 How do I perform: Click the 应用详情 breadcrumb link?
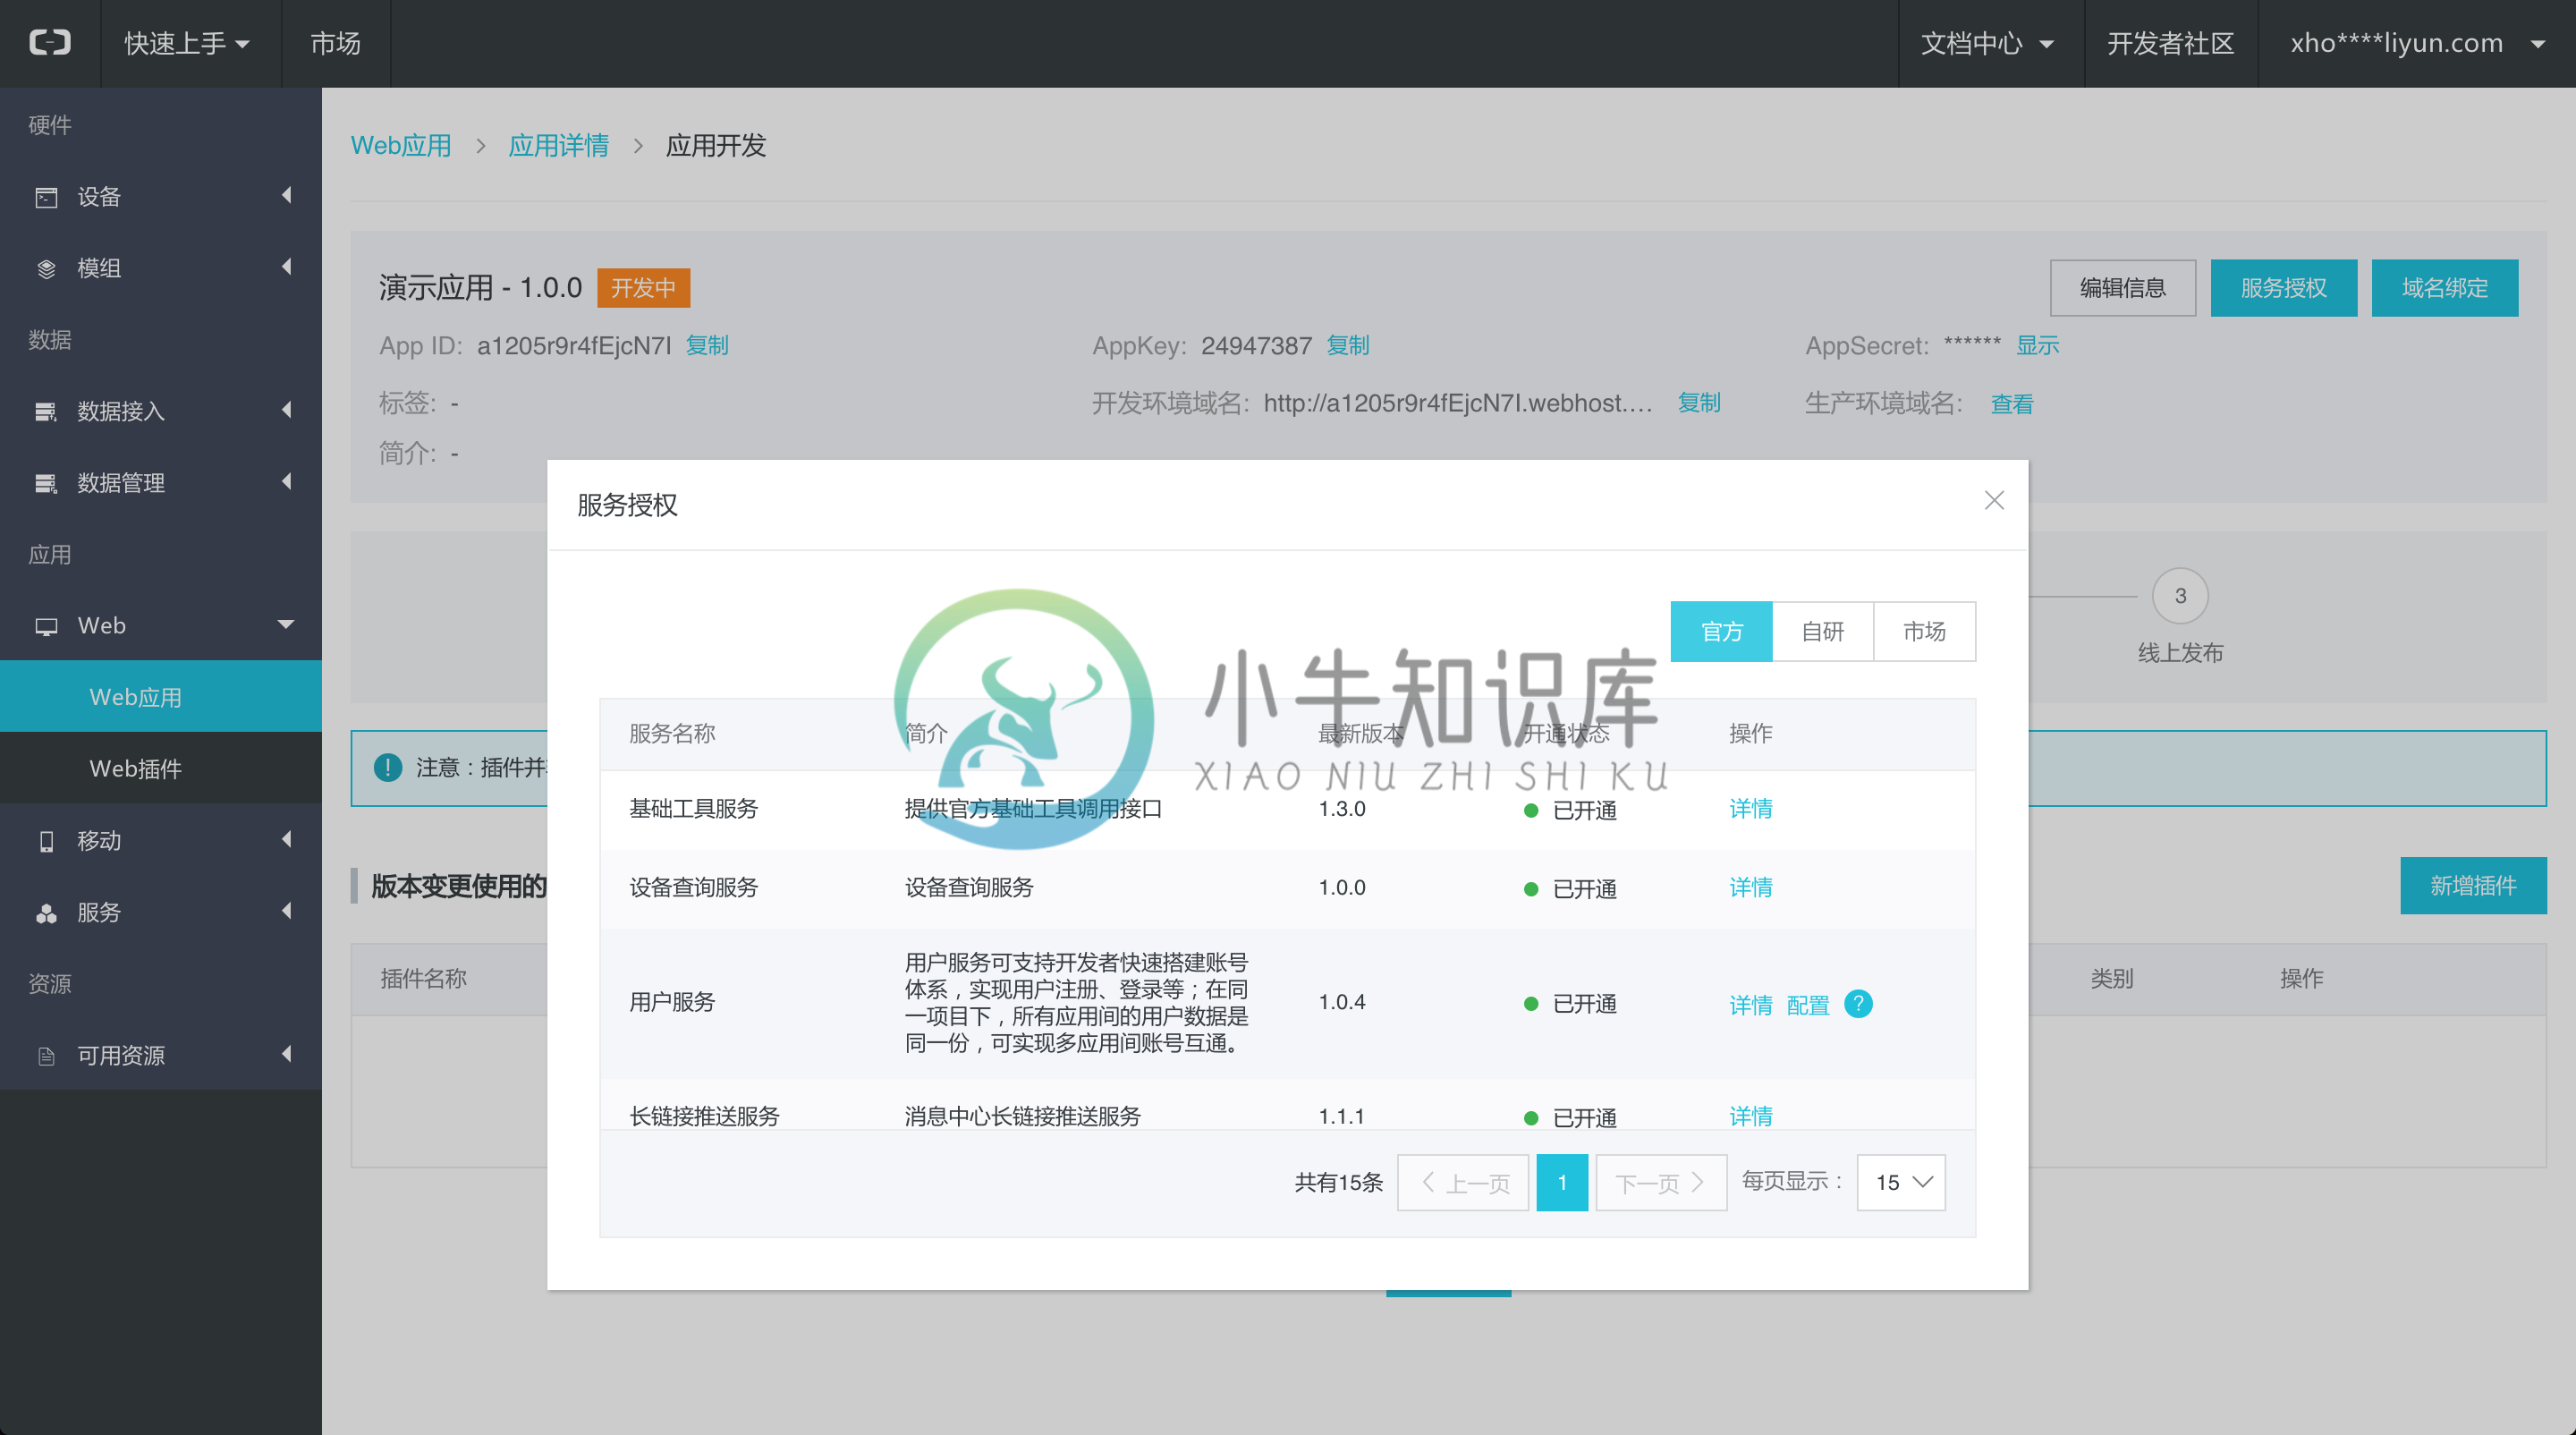click(559, 146)
